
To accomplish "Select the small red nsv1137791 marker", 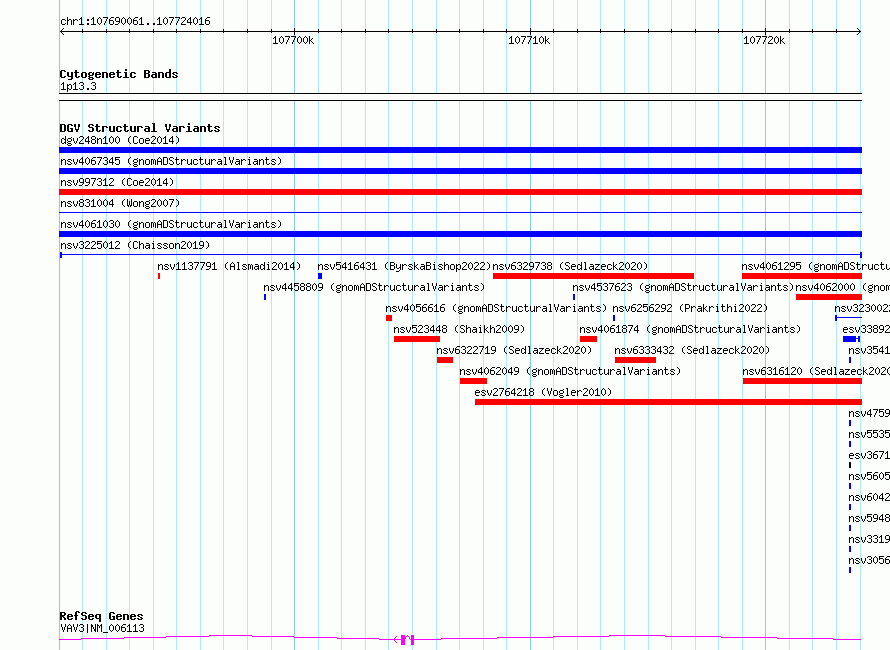I will 159,276.
